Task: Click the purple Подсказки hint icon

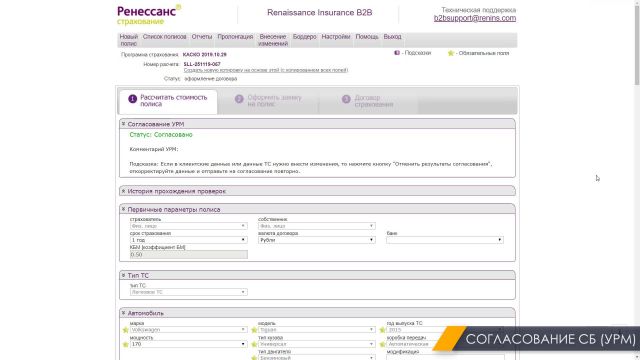Action: (x=397, y=53)
